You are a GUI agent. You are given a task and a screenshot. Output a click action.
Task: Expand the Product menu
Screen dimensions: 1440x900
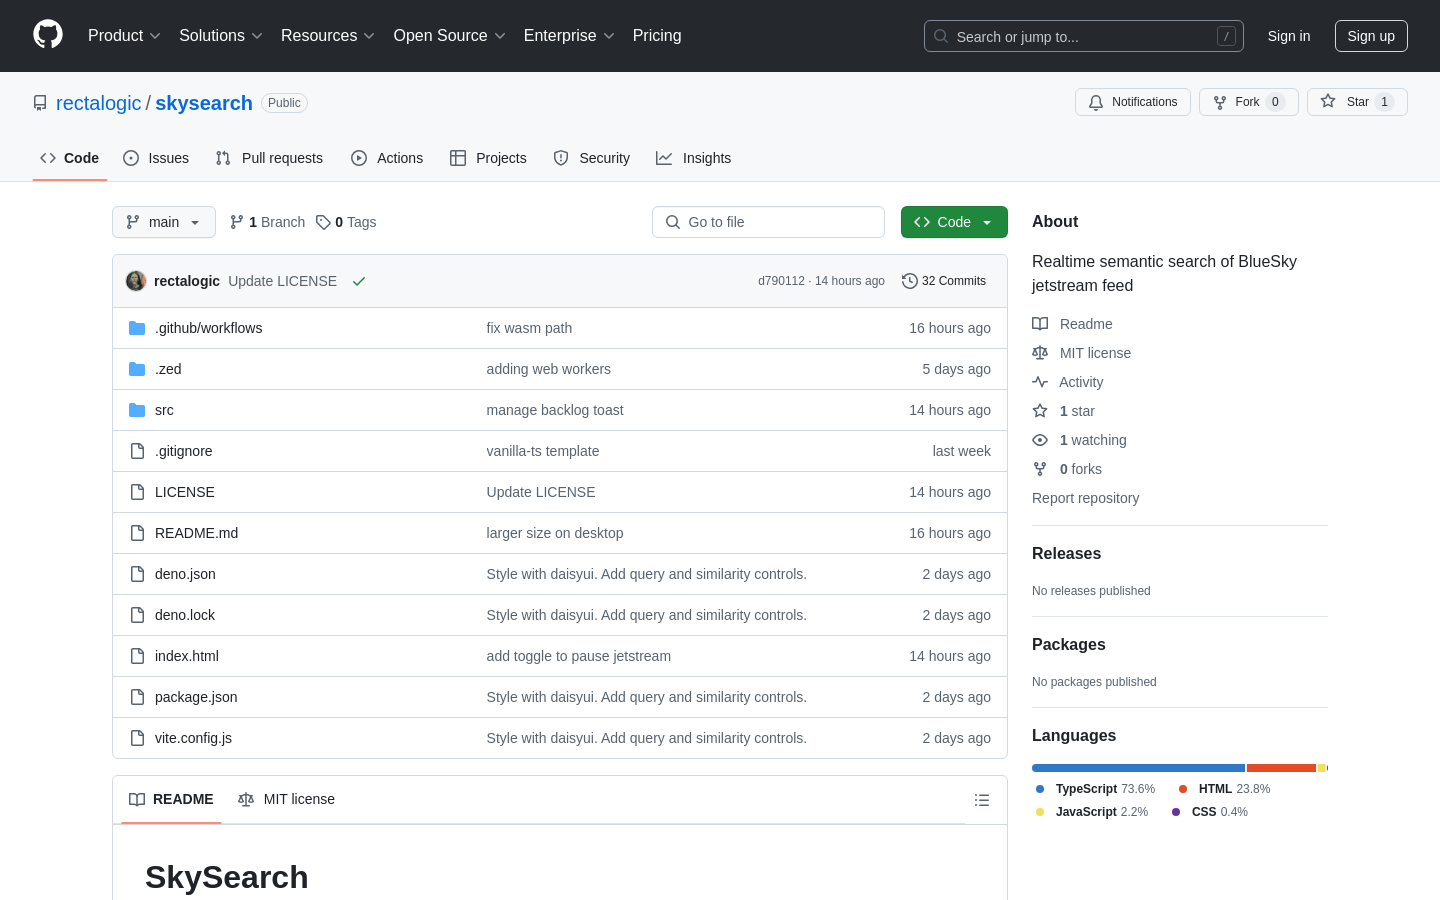[x=124, y=36]
